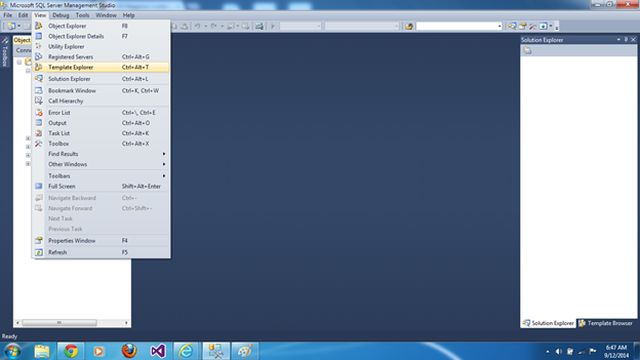Switch to Full Screen mode

point(101,186)
